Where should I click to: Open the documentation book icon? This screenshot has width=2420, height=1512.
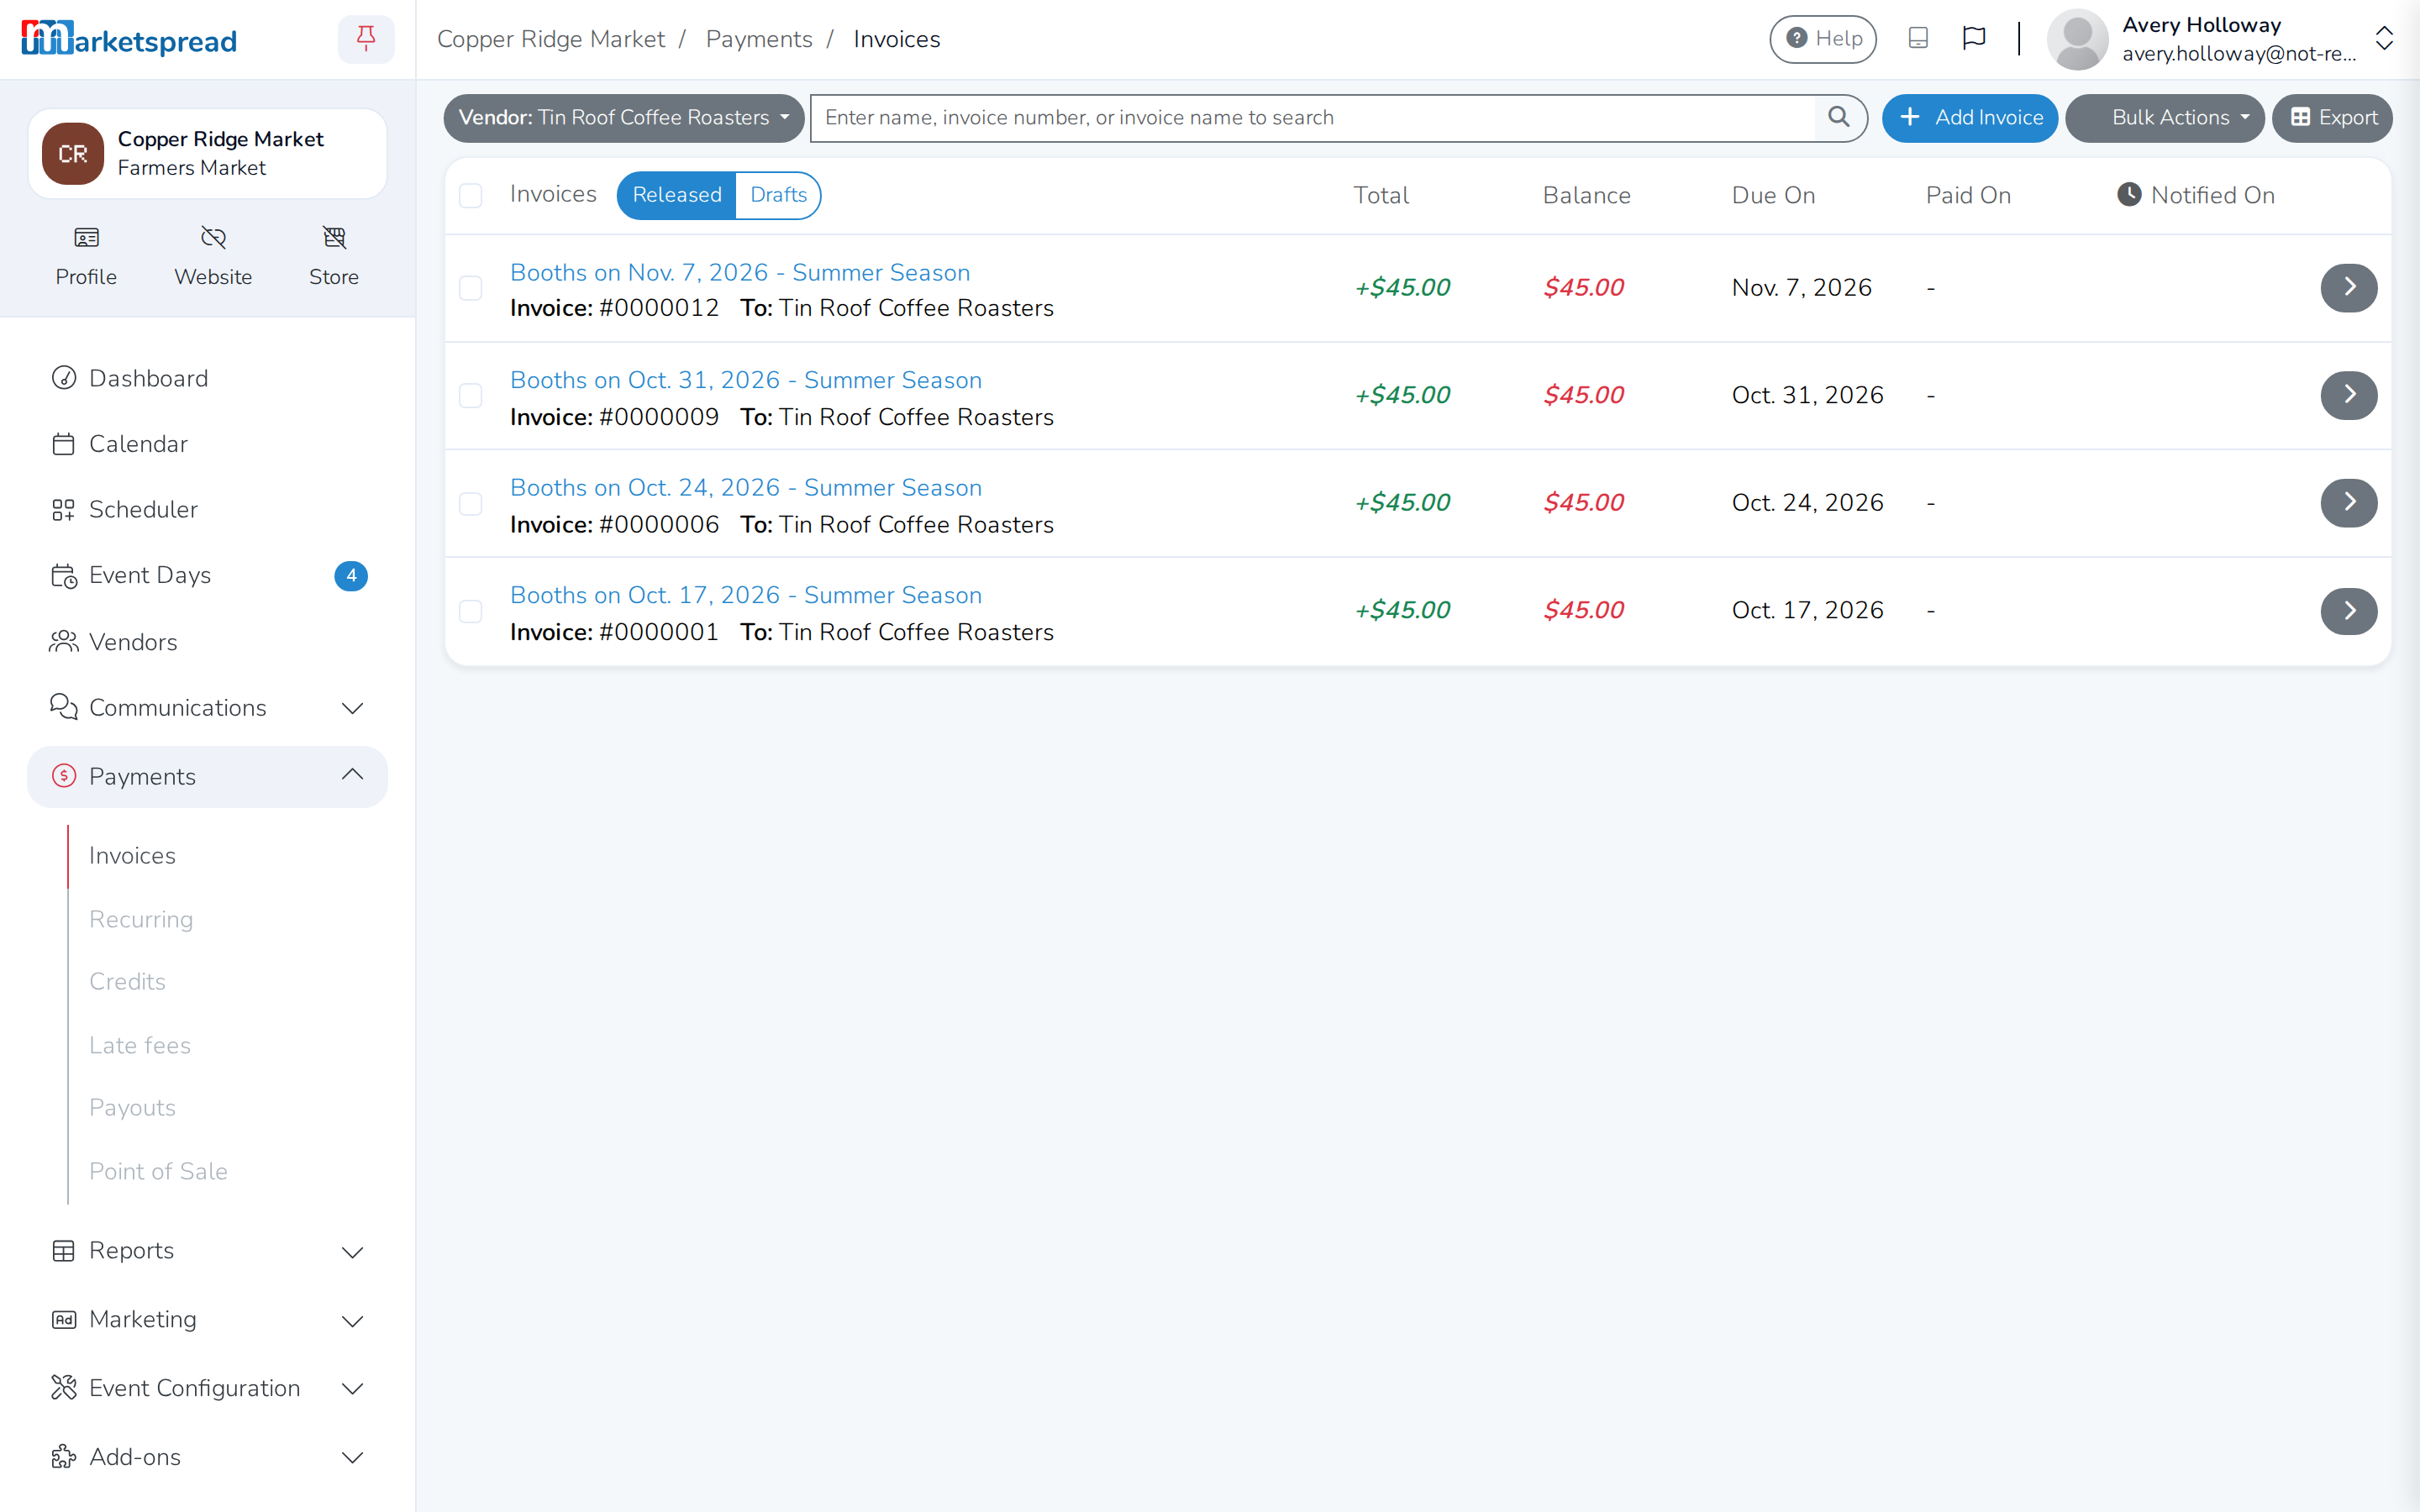click(x=1918, y=38)
